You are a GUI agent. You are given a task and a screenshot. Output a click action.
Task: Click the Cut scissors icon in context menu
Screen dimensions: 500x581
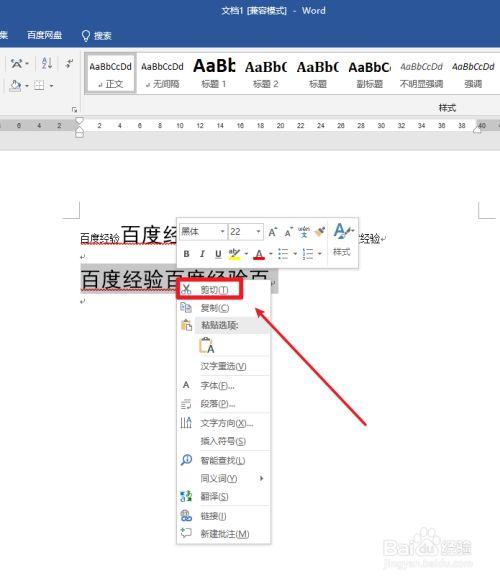186,289
